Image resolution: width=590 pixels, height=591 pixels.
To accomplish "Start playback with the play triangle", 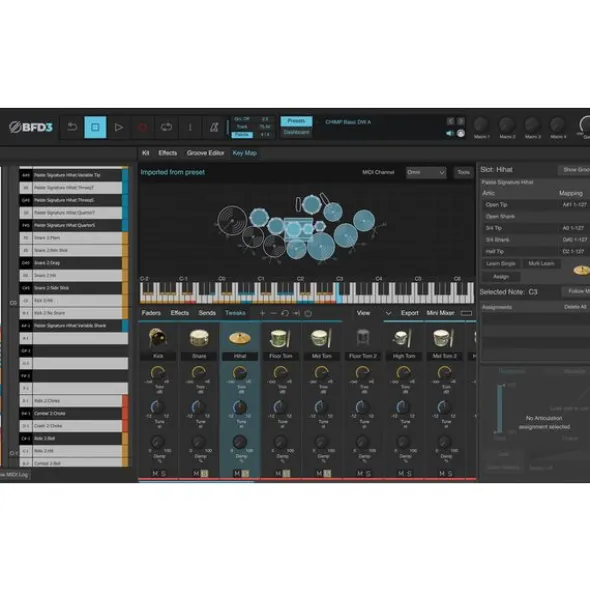I will [119, 127].
